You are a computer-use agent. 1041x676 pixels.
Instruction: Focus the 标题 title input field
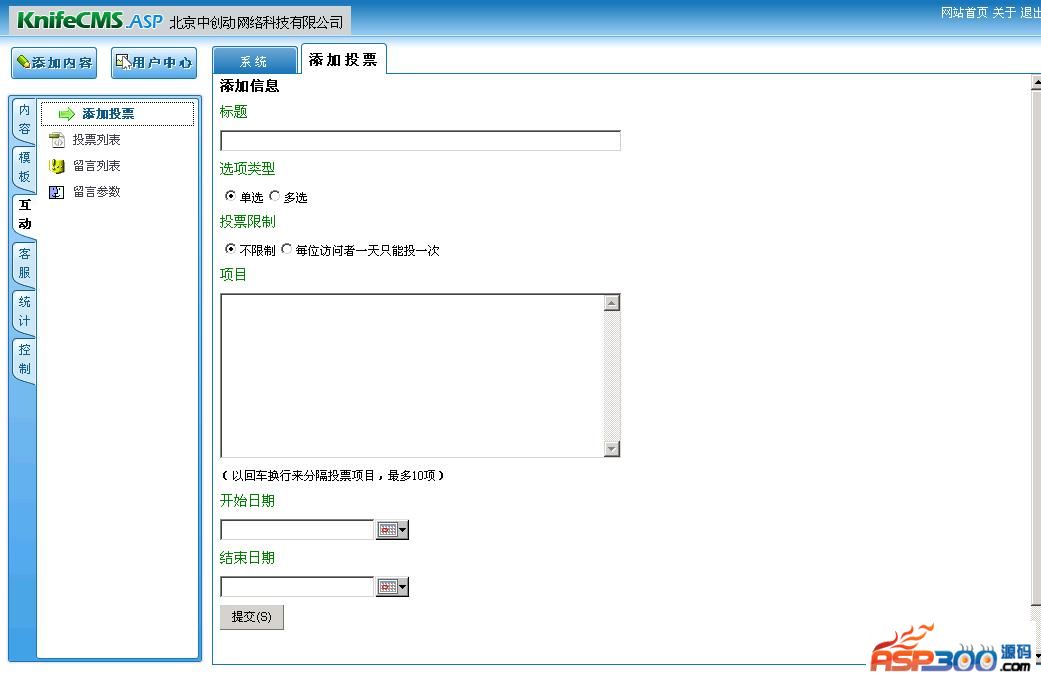click(420, 141)
